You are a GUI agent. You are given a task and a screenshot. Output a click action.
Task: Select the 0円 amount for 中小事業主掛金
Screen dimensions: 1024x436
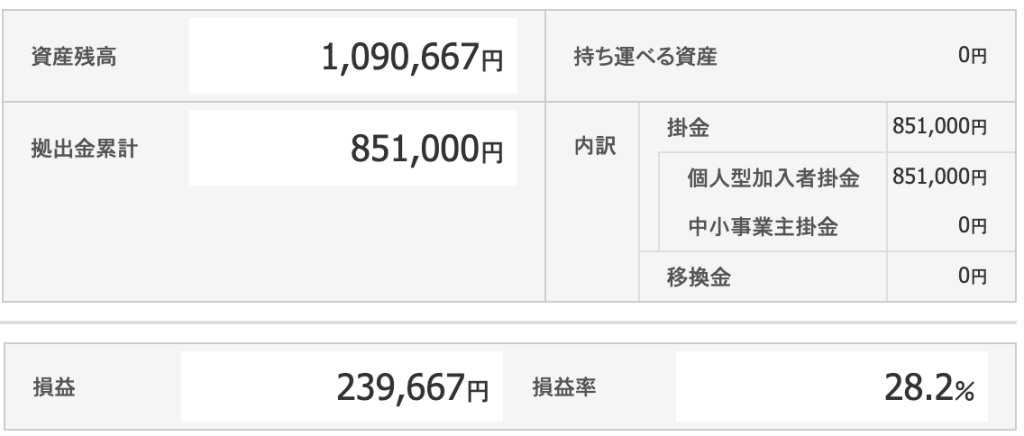(972, 227)
